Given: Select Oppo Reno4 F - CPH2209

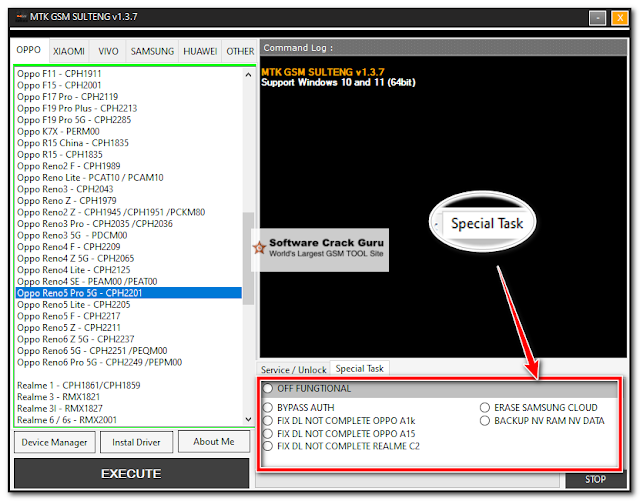Looking at the screenshot, I should pos(129,247).
